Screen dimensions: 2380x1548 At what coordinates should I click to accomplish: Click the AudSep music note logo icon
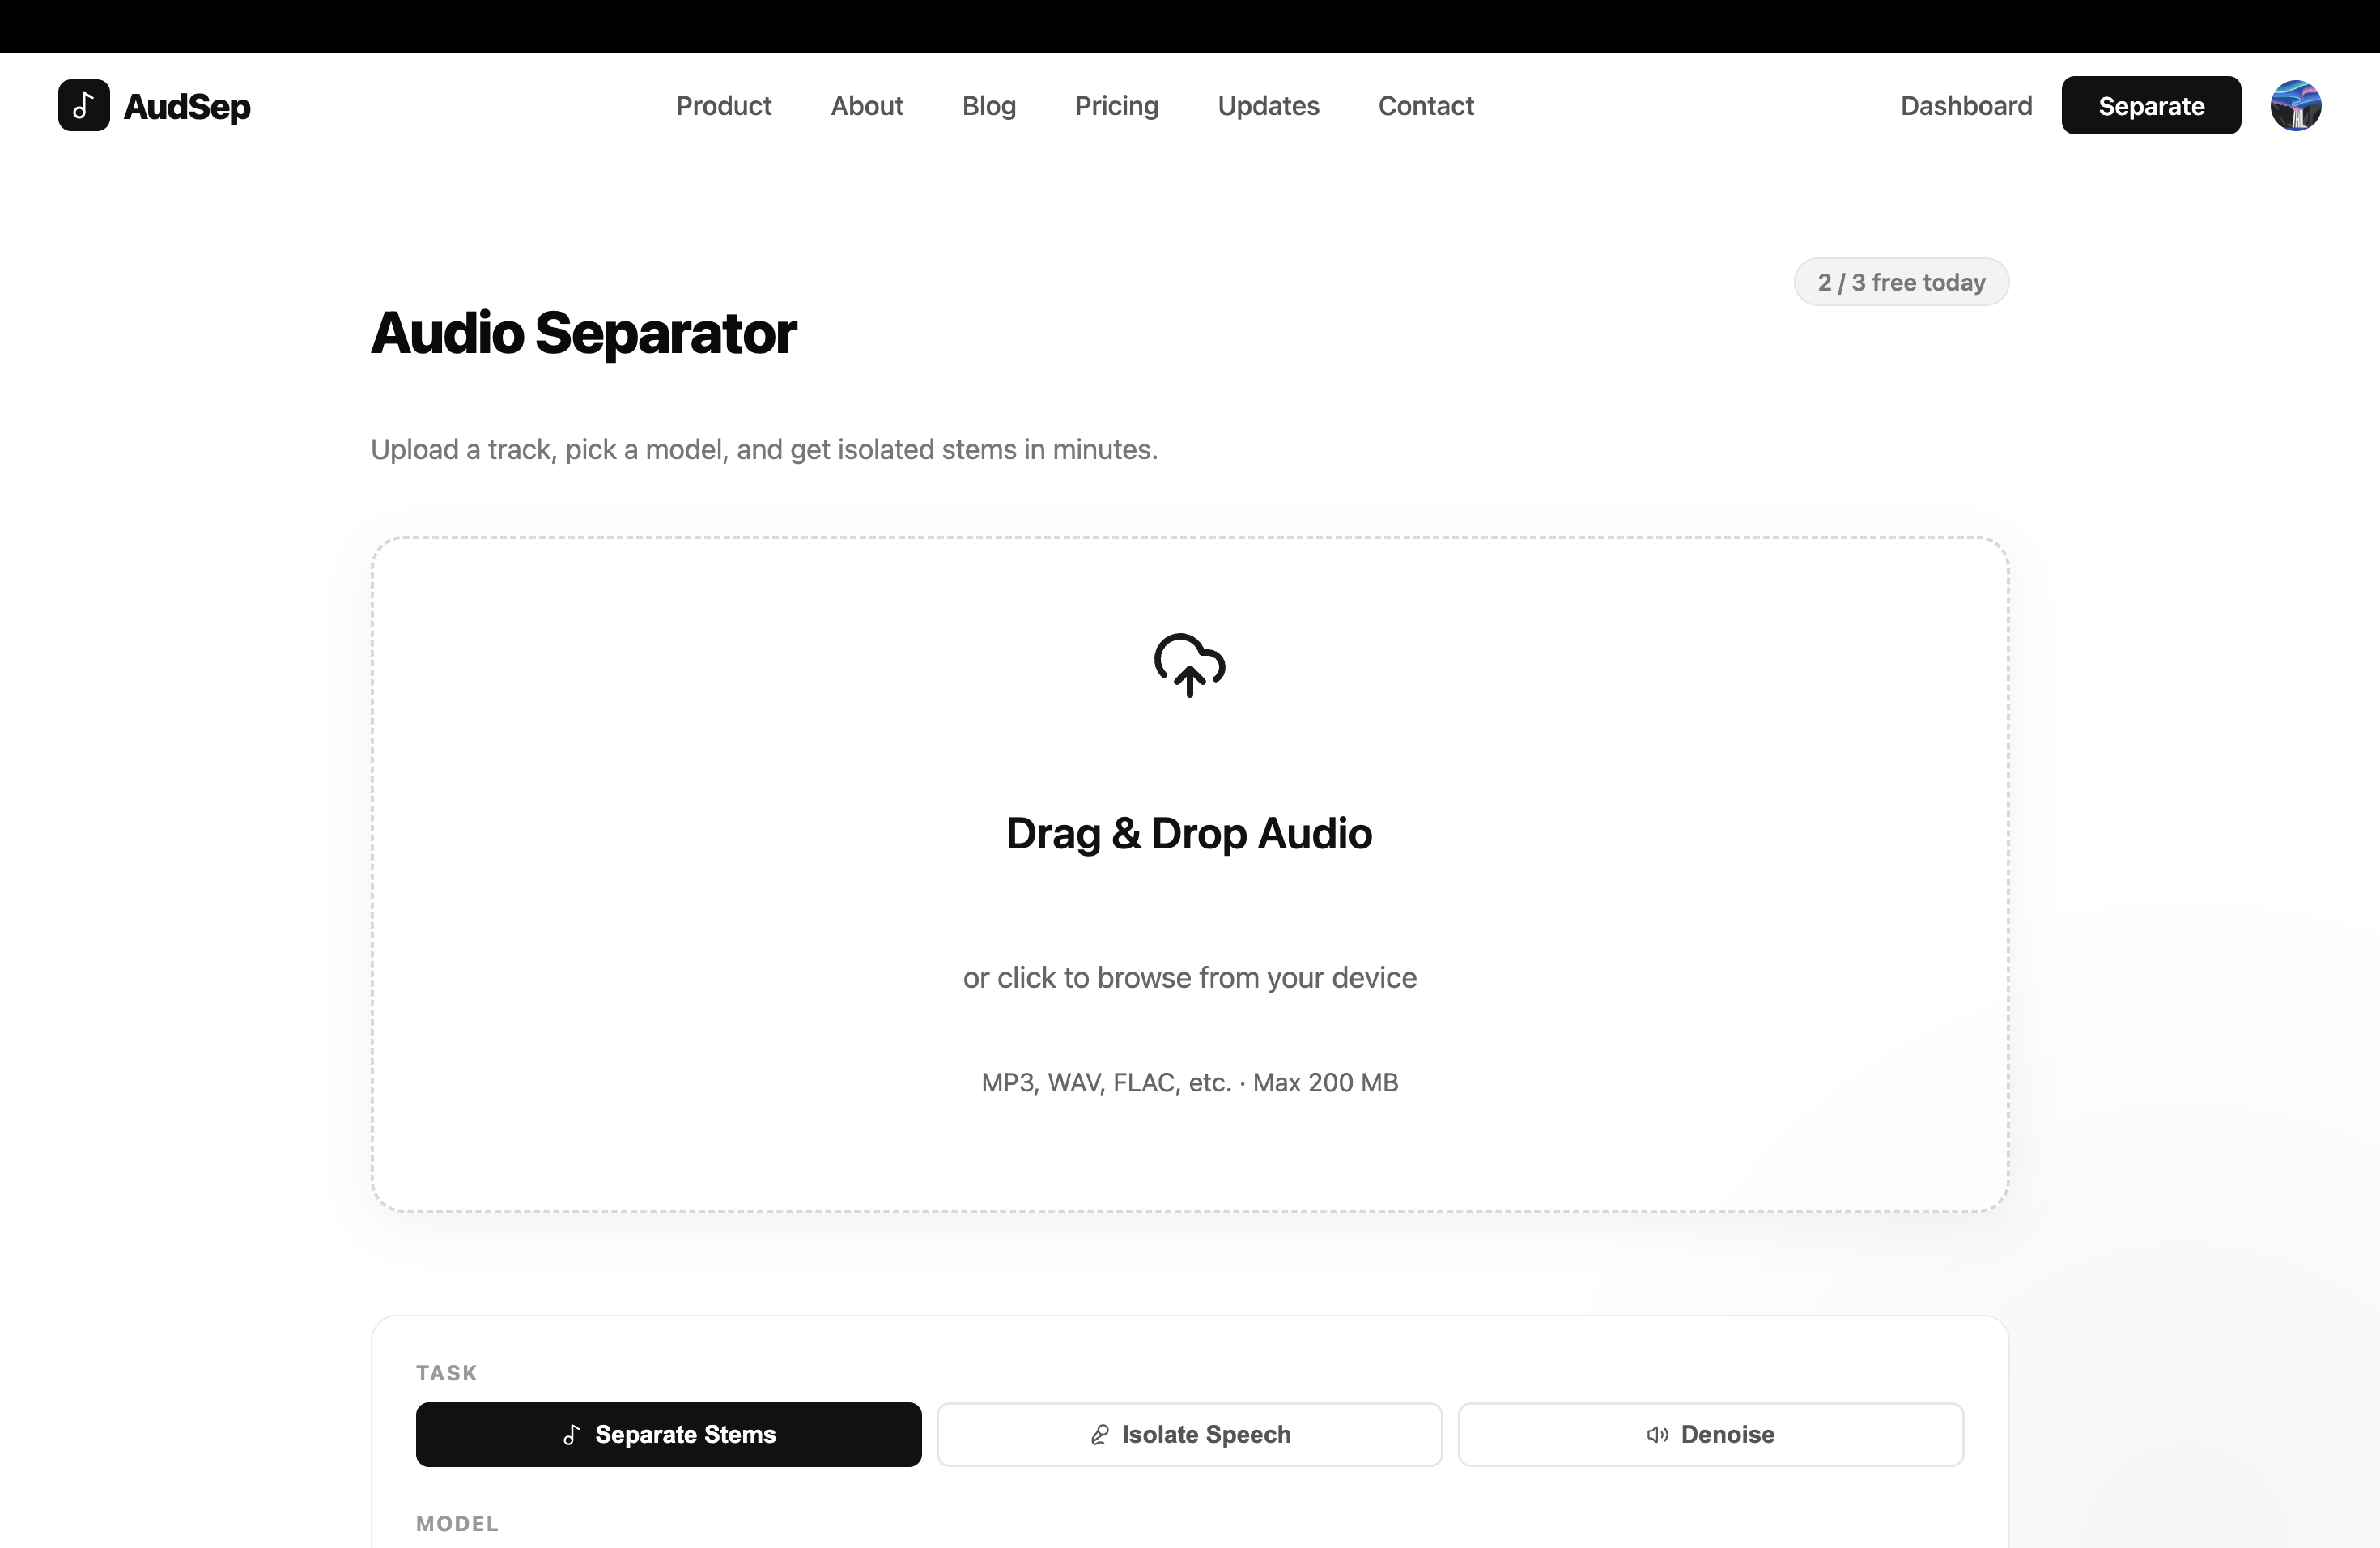pos(83,105)
